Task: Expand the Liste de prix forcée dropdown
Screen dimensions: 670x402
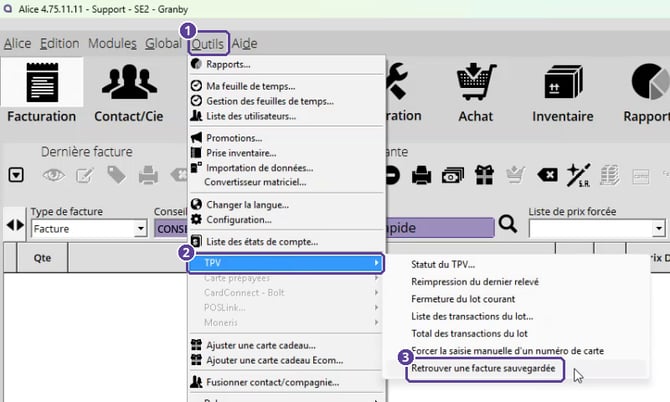Action: pos(659,229)
